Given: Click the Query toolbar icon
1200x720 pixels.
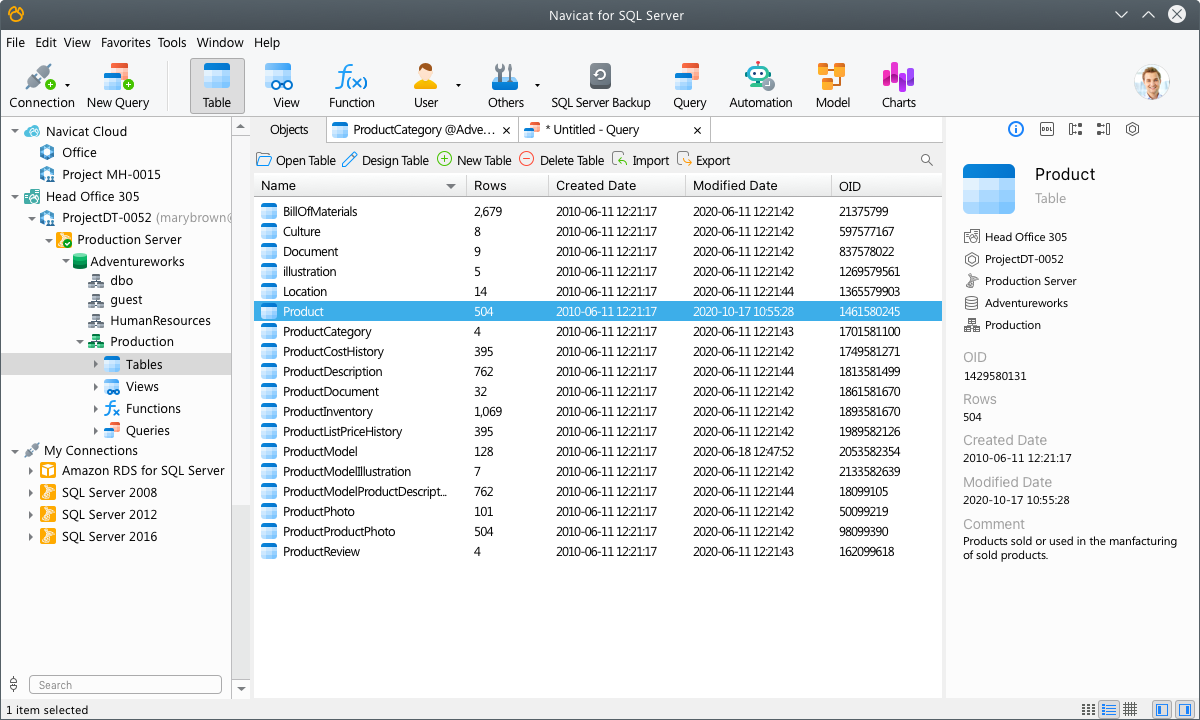Looking at the screenshot, I should click(x=689, y=78).
